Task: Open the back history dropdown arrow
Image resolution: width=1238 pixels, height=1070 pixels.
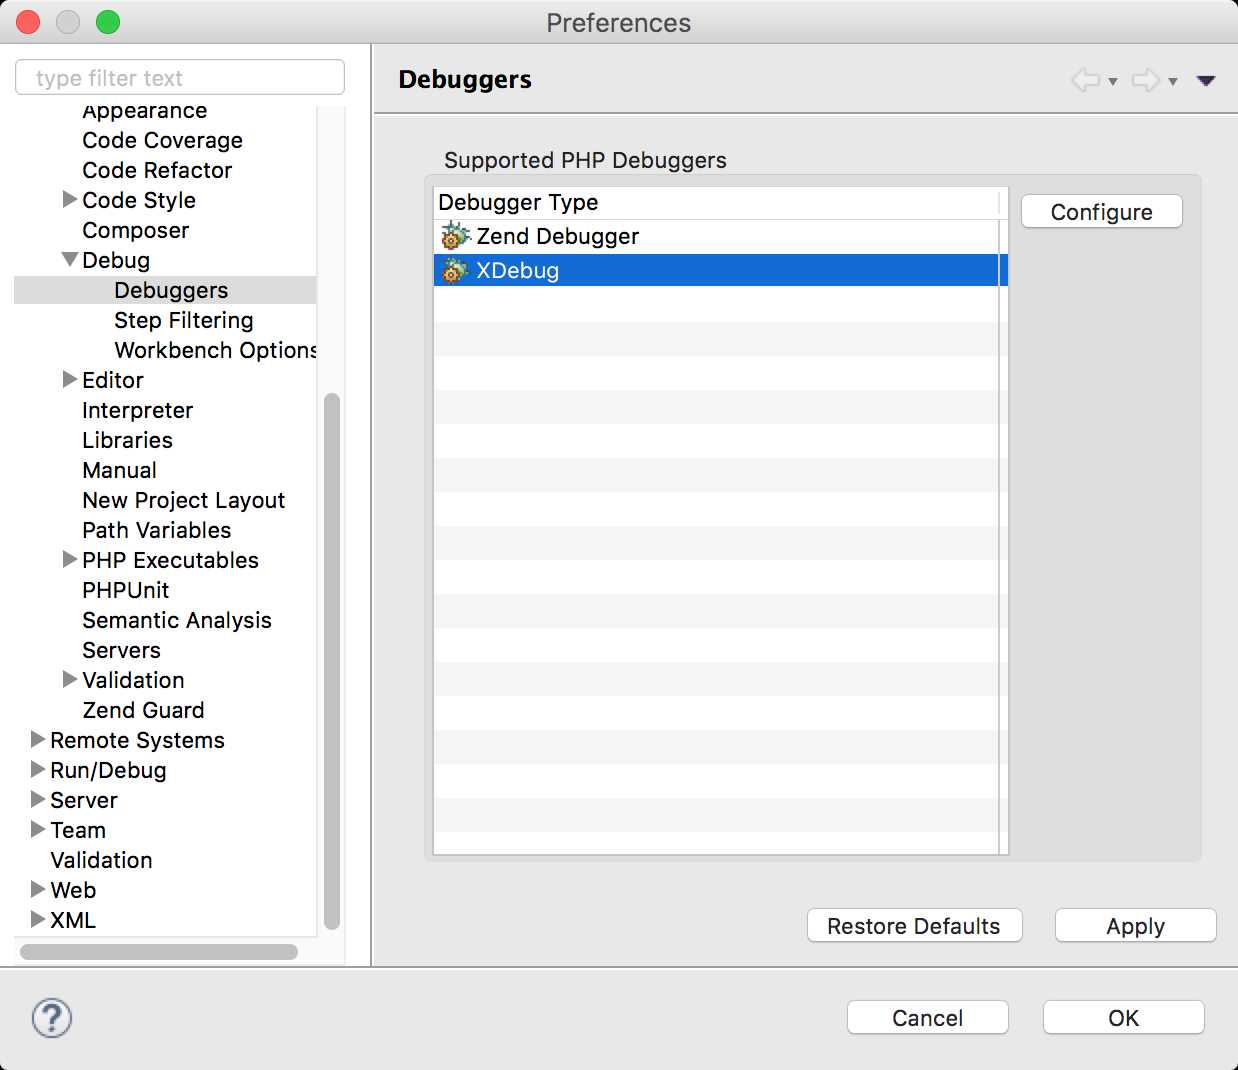Action: (x=1113, y=81)
